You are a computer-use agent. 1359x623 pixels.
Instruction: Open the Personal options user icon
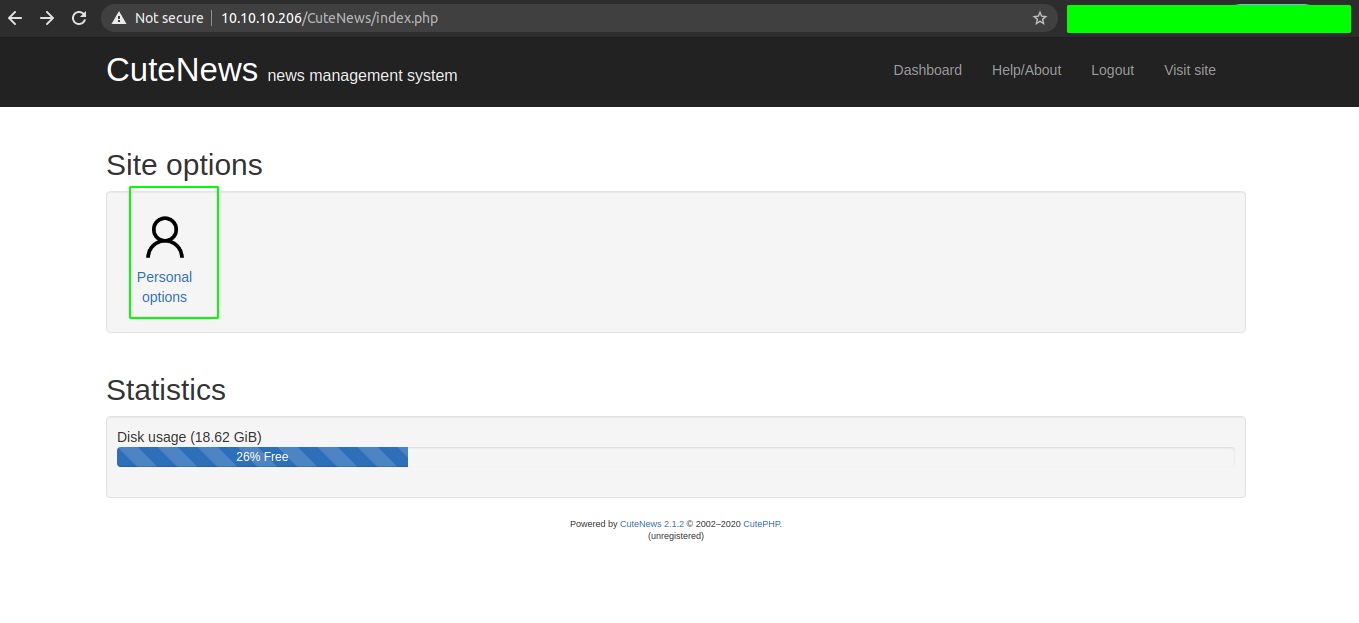[165, 238]
